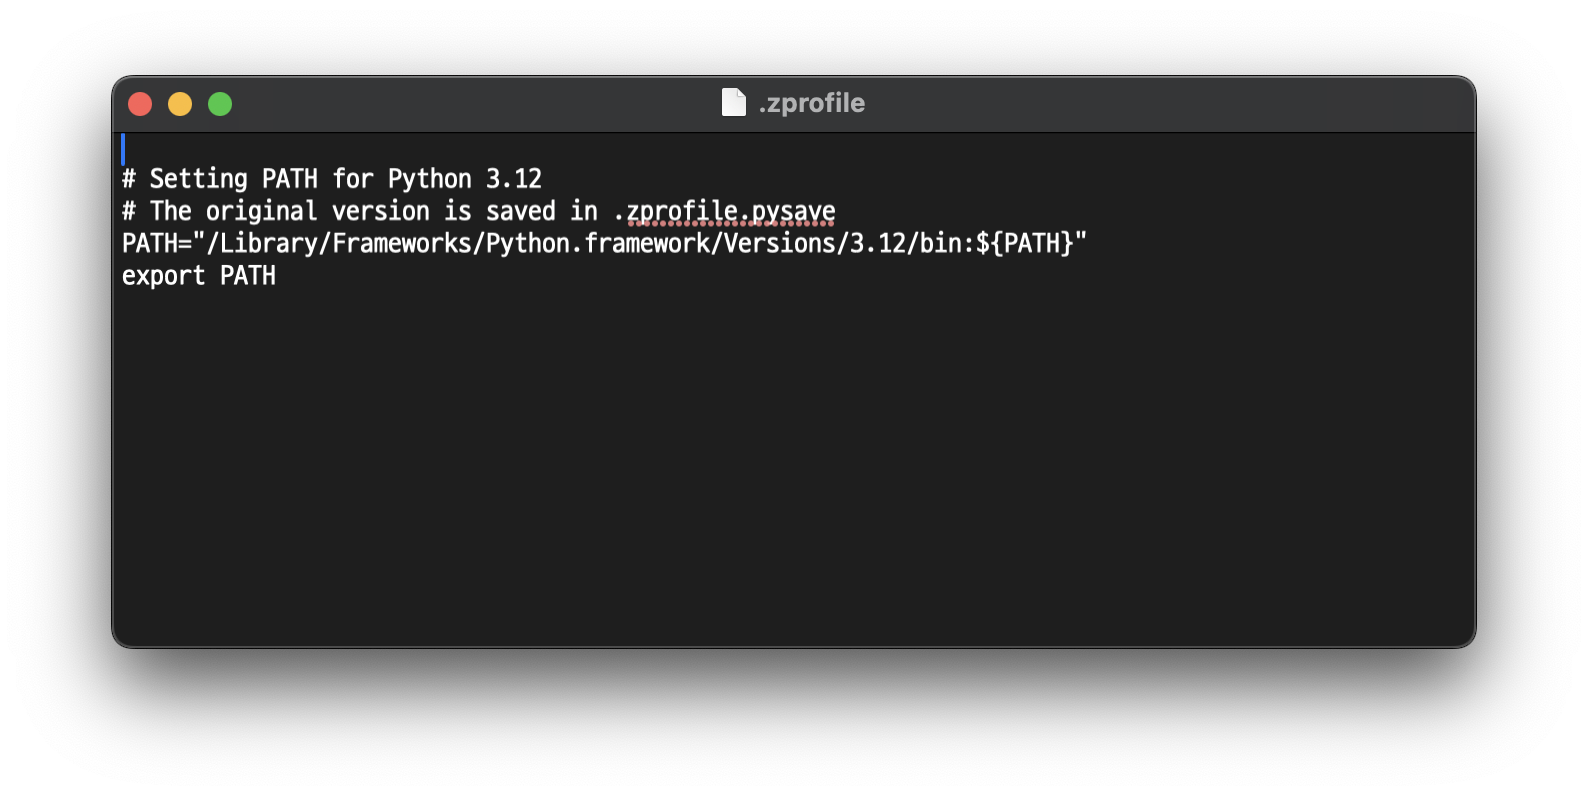Click the word "export" on last line
The width and height of the screenshot is (1588, 796).
tap(163, 277)
